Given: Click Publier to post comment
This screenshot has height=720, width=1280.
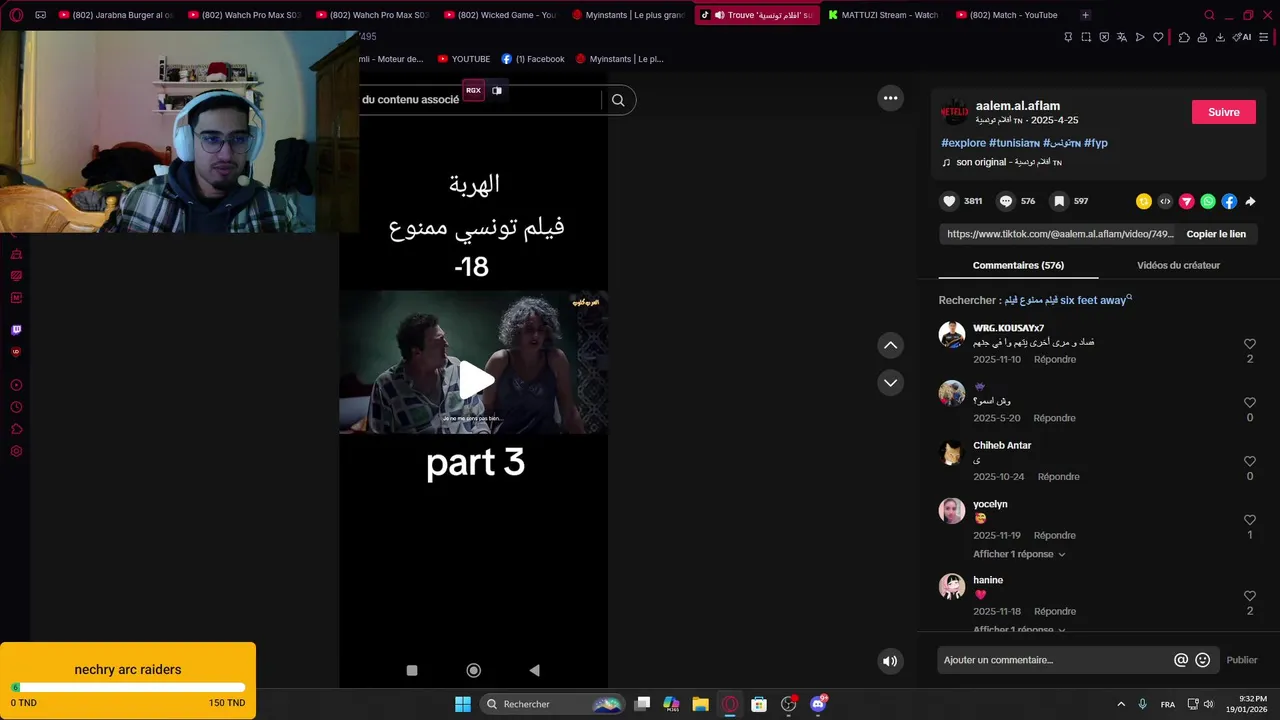Looking at the screenshot, I should (1242, 660).
